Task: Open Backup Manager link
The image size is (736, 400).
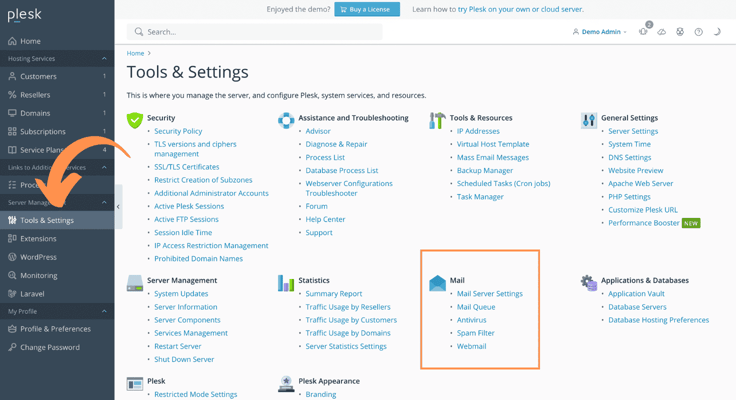Action: click(x=485, y=171)
